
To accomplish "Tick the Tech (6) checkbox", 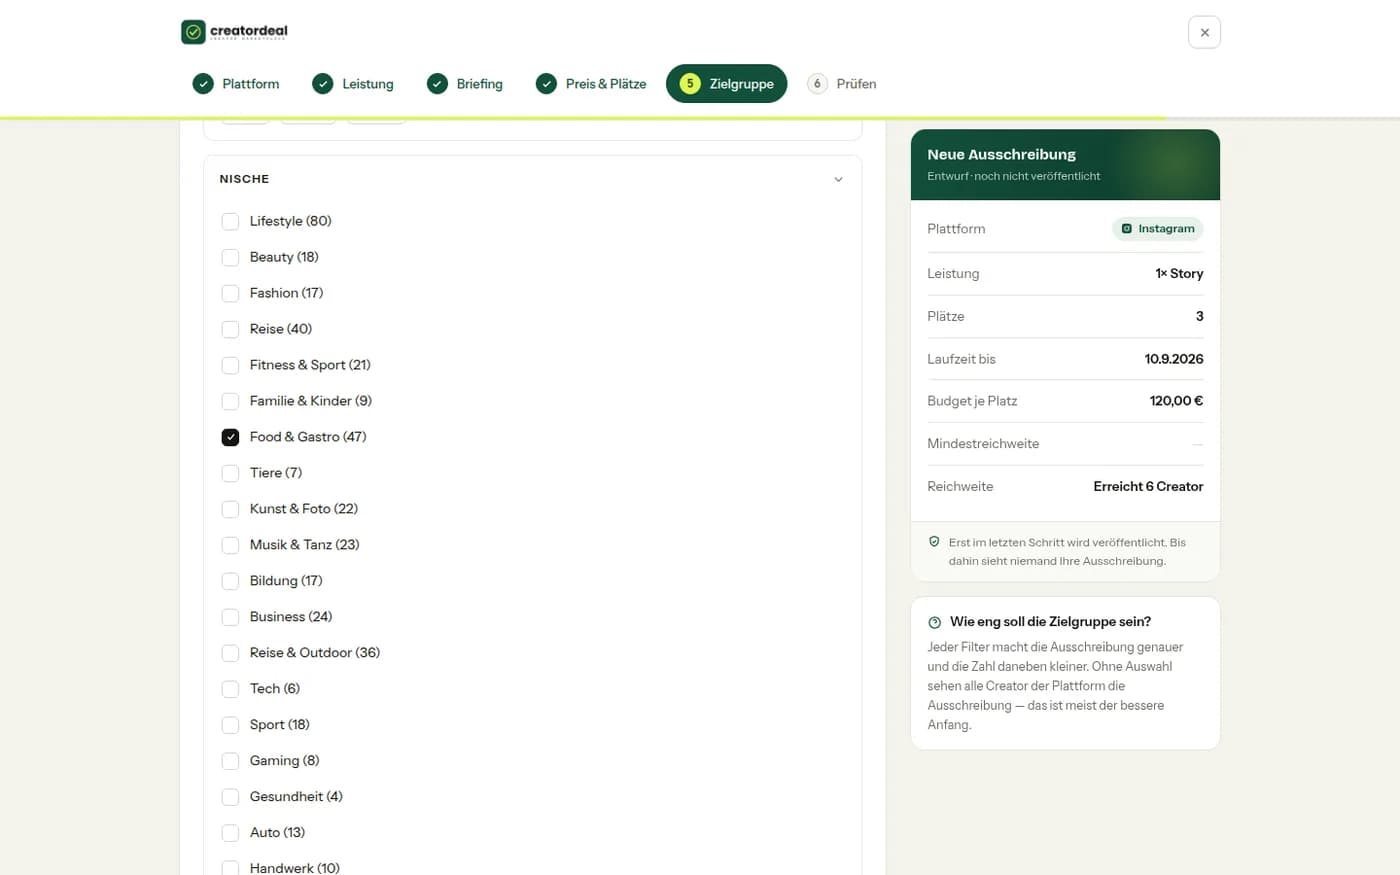I will (230, 689).
